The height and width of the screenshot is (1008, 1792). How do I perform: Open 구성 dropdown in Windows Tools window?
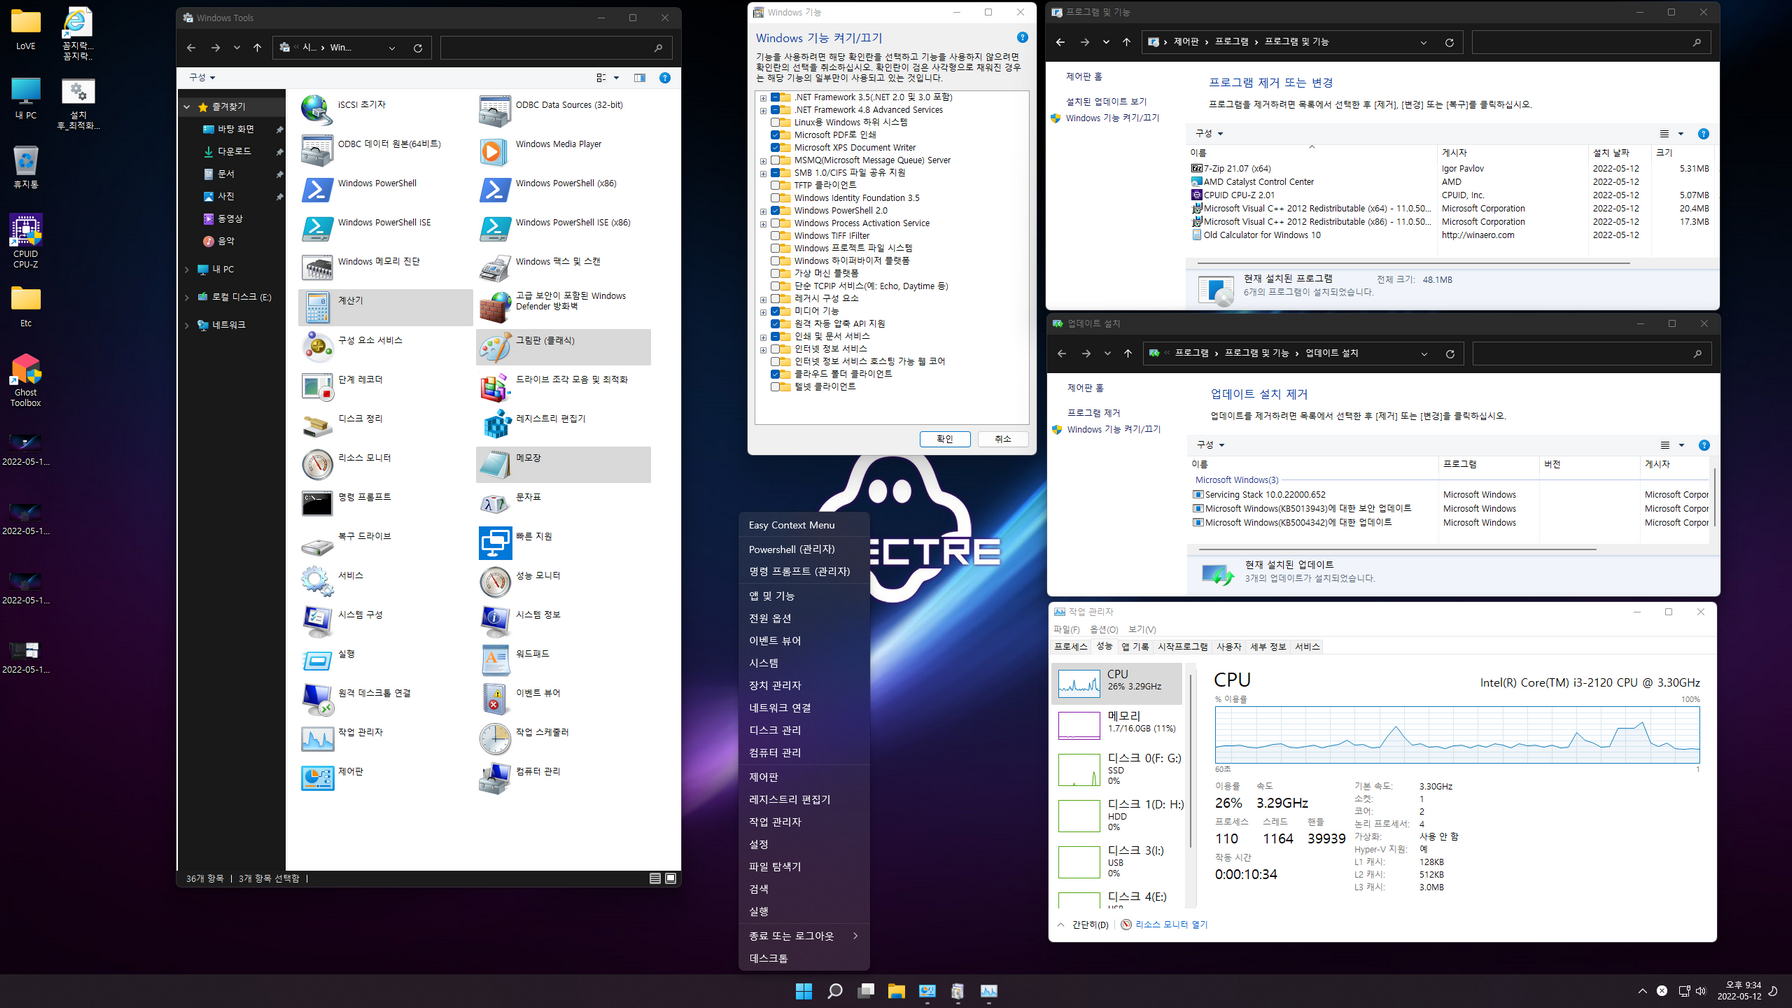pyautogui.click(x=202, y=77)
